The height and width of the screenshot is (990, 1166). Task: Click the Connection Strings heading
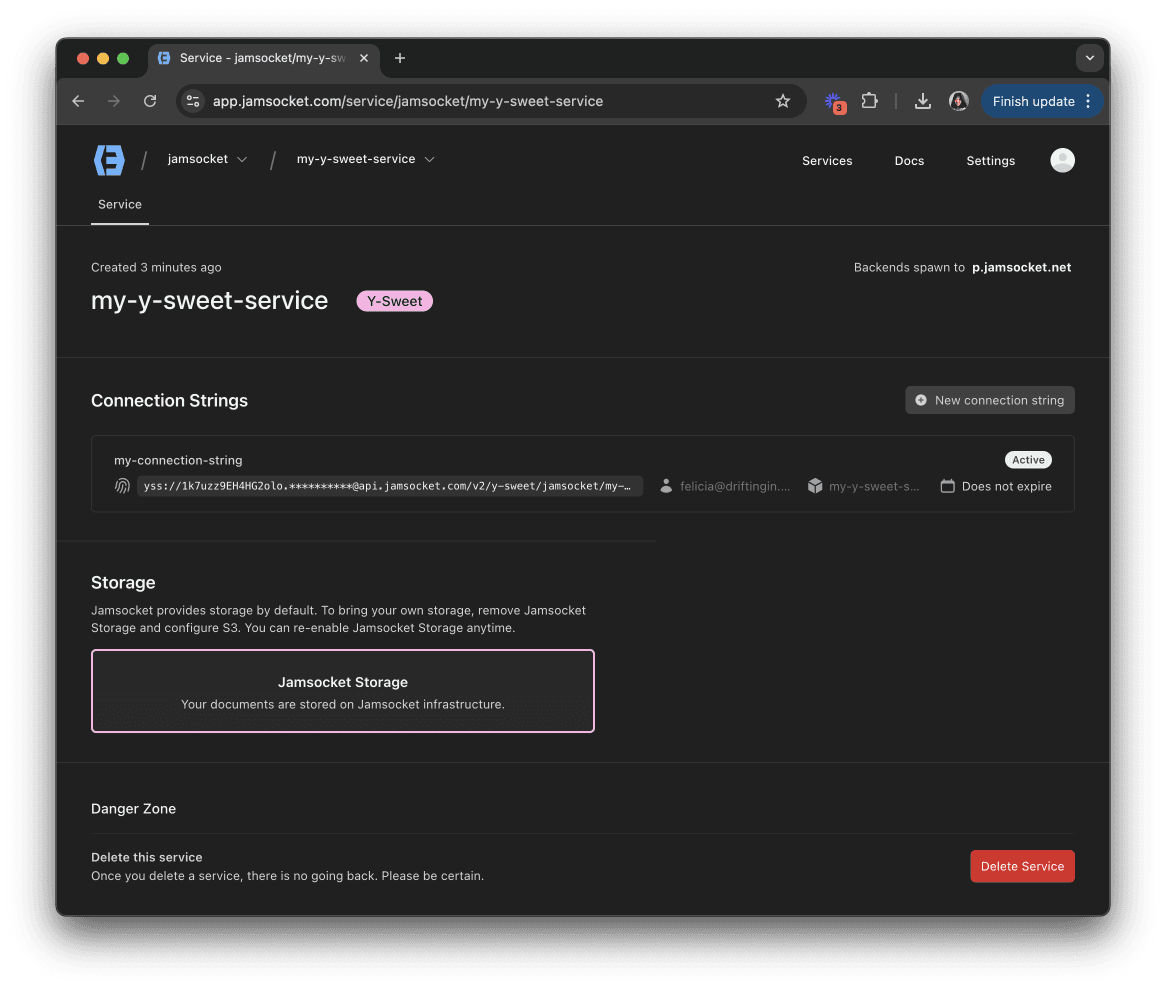pos(170,401)
